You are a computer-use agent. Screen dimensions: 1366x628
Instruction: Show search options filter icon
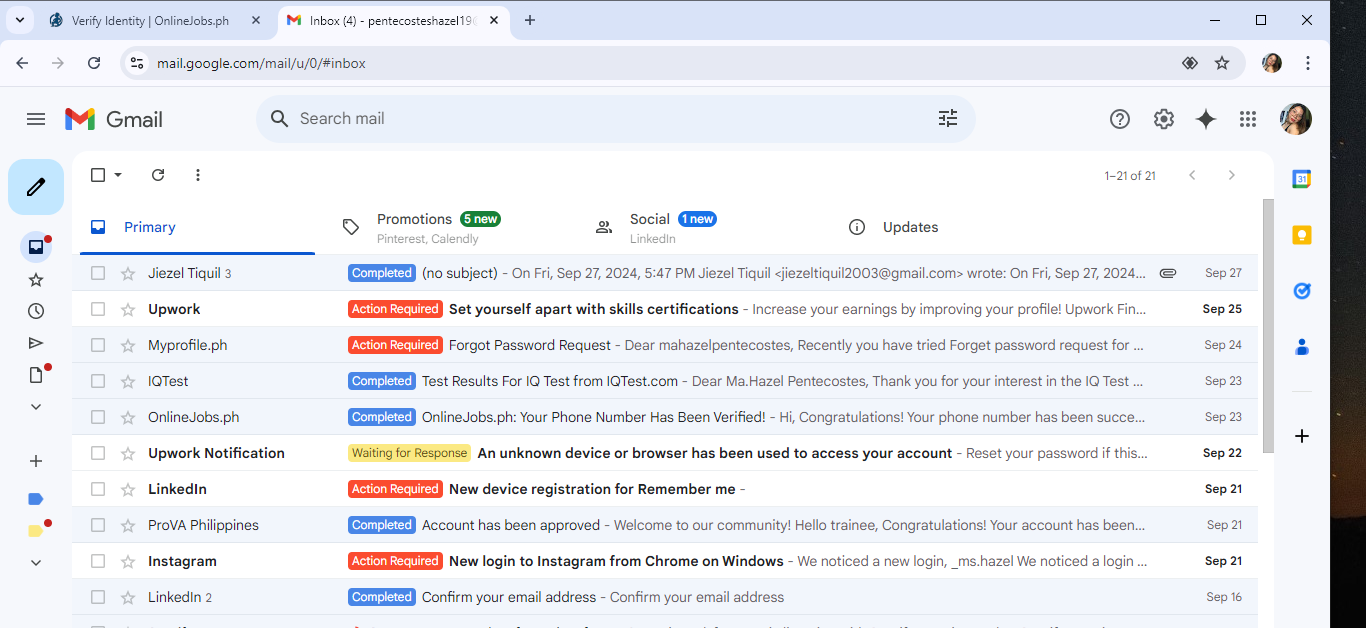948,119
